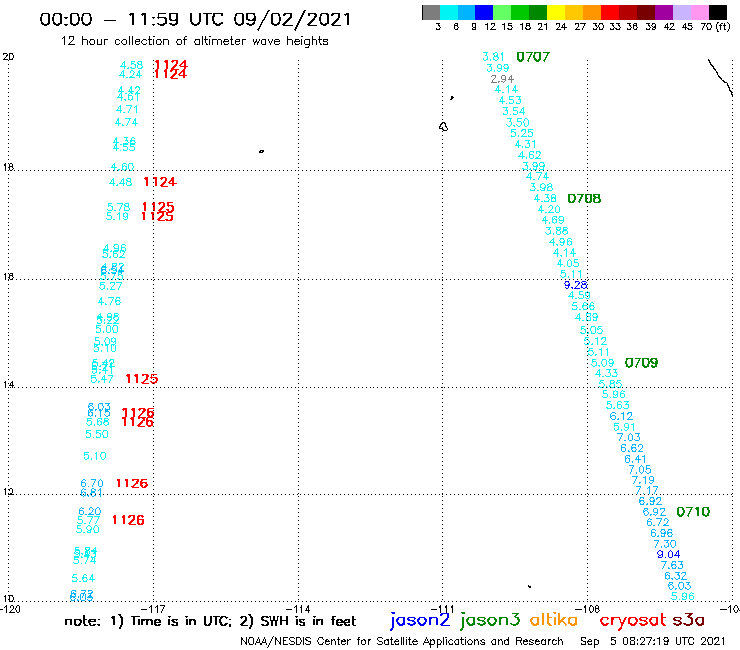Select the 7.03 wave height value
Image resolution: width=740 pixels, height=650 pixels.
click(x=629, y=438)
